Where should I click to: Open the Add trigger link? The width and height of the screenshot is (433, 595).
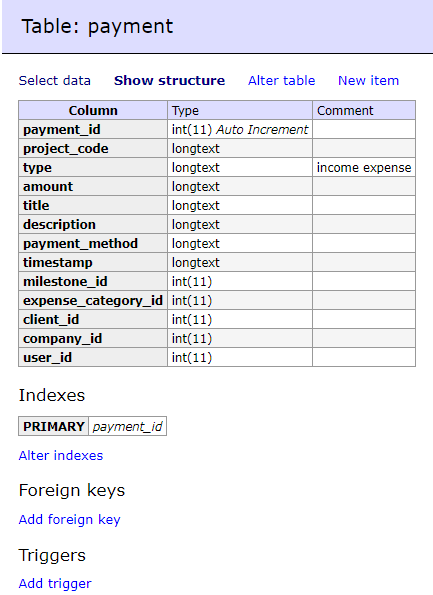[x=55, y=583]
